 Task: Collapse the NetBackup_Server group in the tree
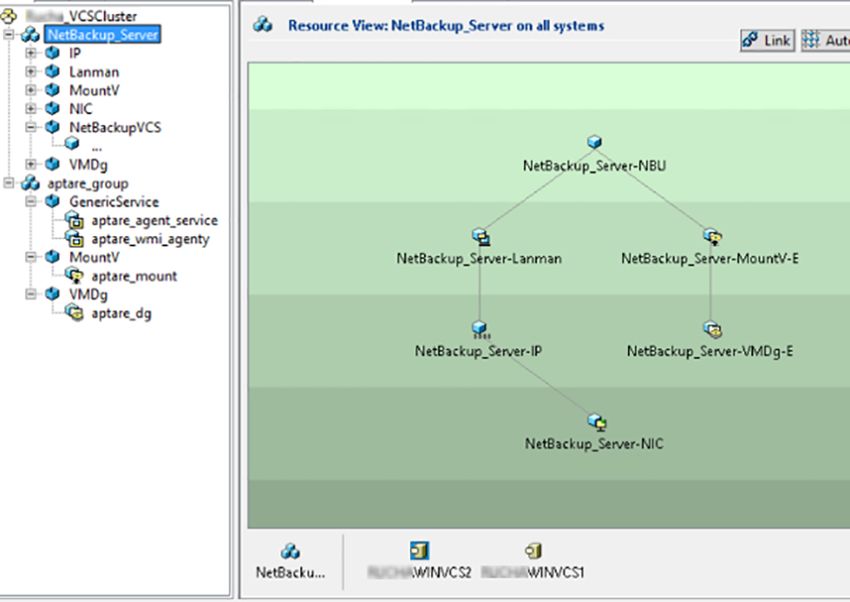coord(9,35)
